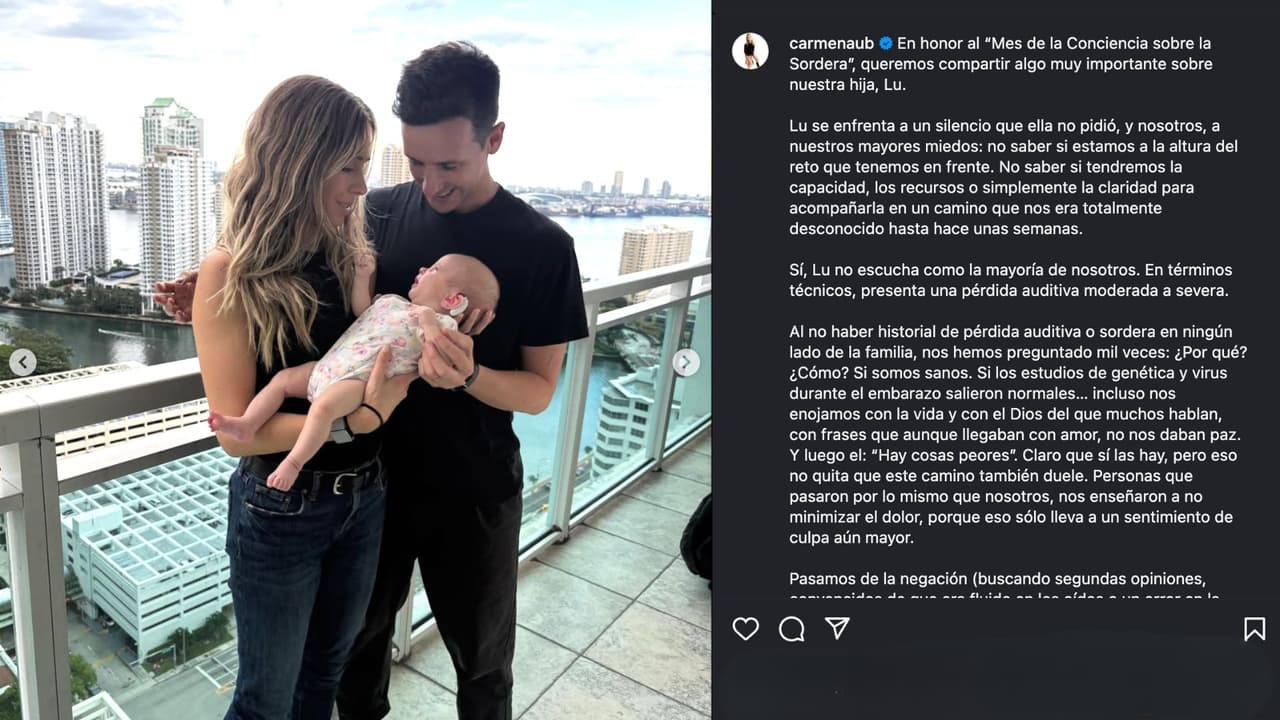Open the carmenaub profile avatar
The width and height of the screenshot is (1280, 720).
[750, 51]
